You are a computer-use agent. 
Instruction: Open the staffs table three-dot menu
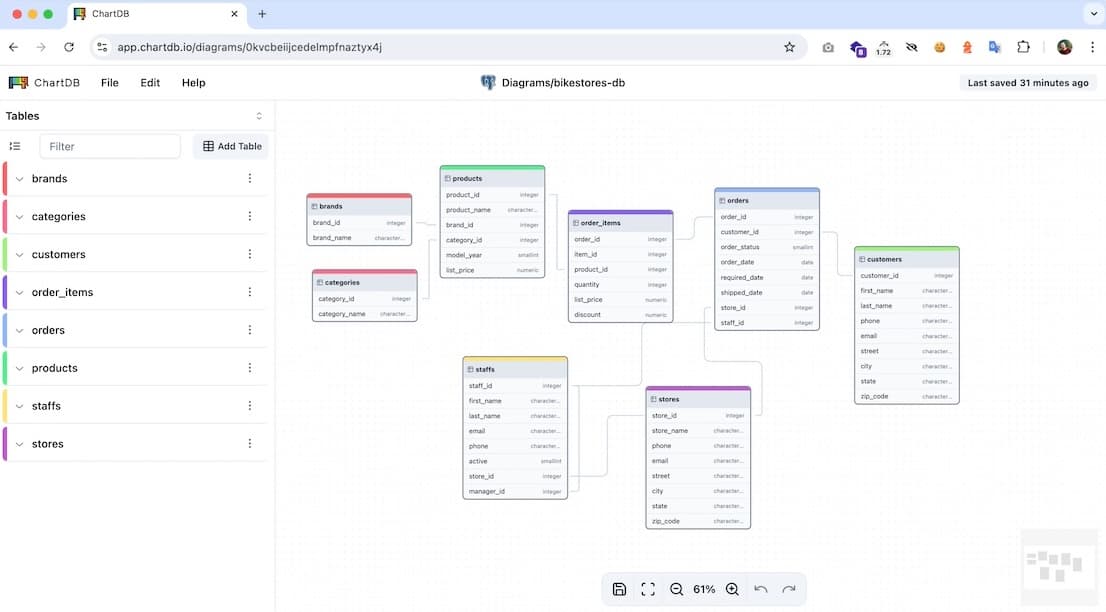(x=249, y=405)
